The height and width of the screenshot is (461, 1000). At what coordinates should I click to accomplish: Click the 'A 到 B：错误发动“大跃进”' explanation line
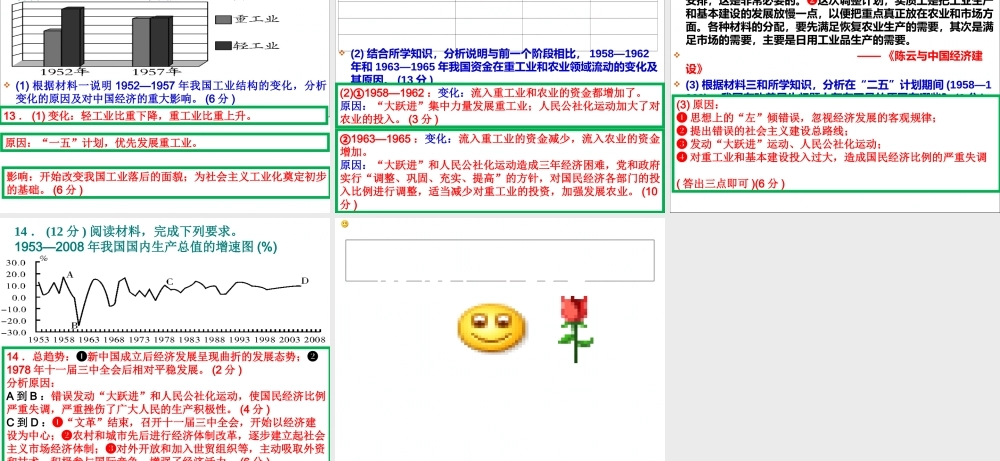coord(166,402)
